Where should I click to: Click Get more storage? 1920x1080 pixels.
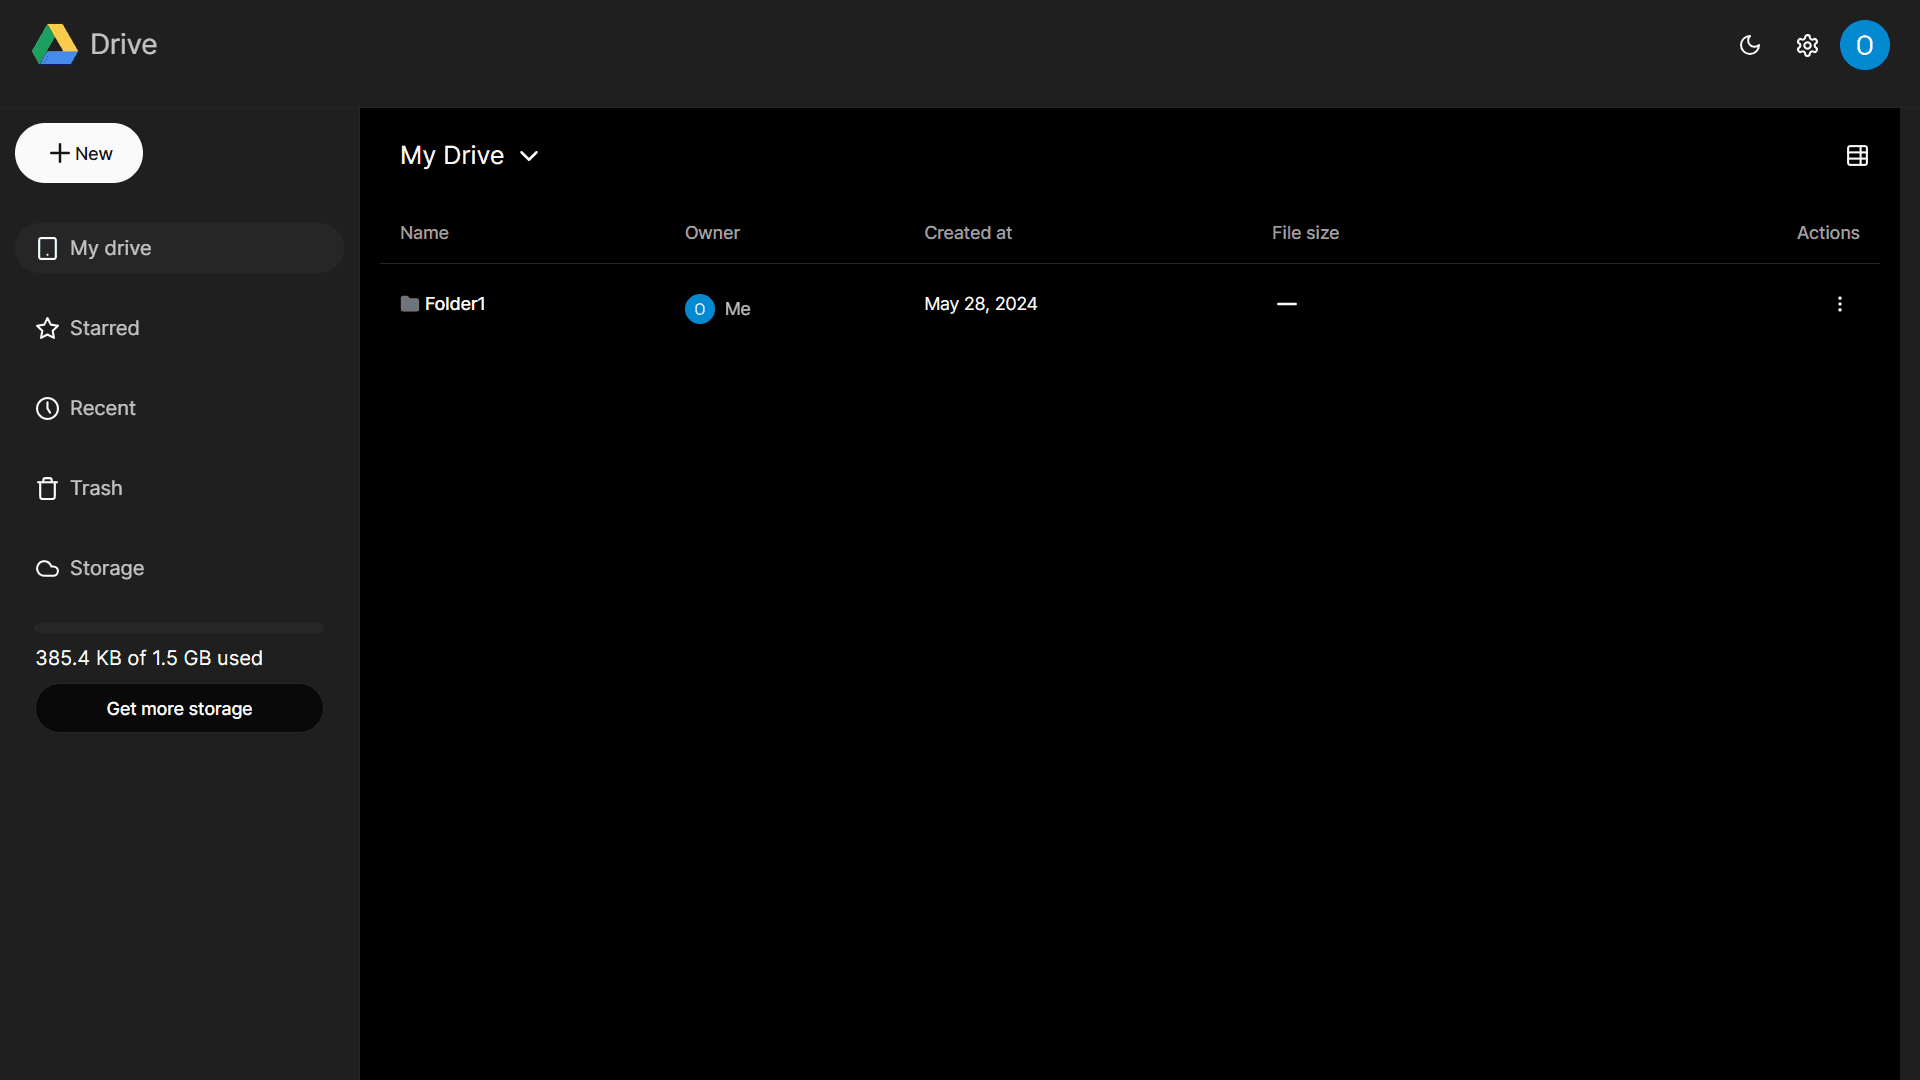click(178, 708)
